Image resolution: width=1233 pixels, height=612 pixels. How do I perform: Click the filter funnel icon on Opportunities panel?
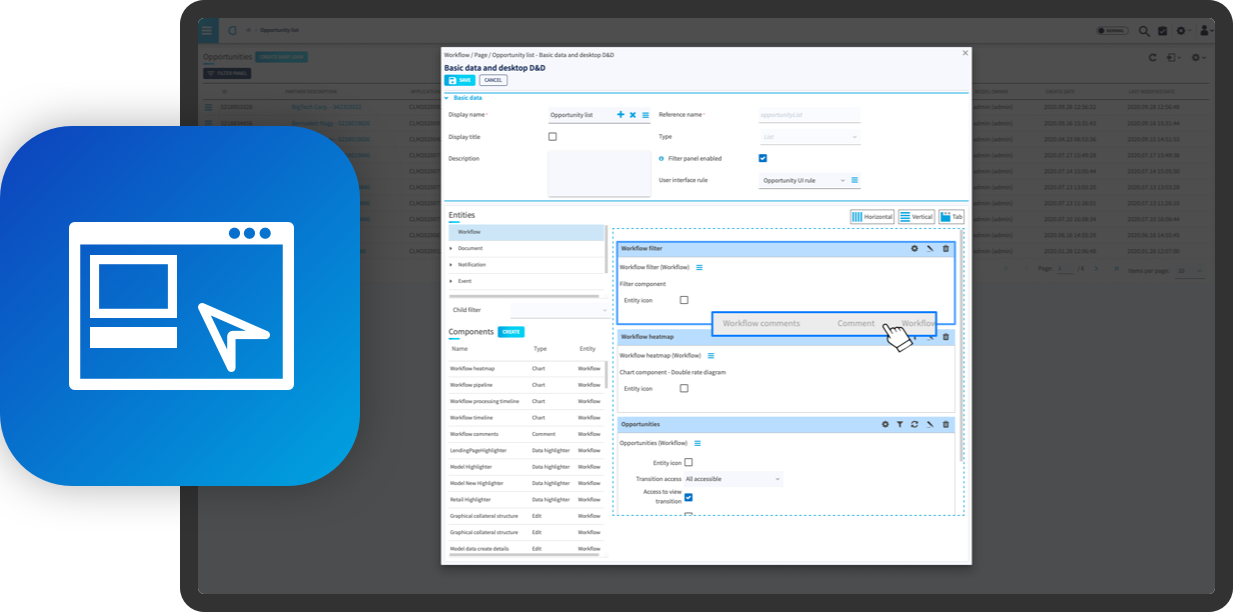900,424
